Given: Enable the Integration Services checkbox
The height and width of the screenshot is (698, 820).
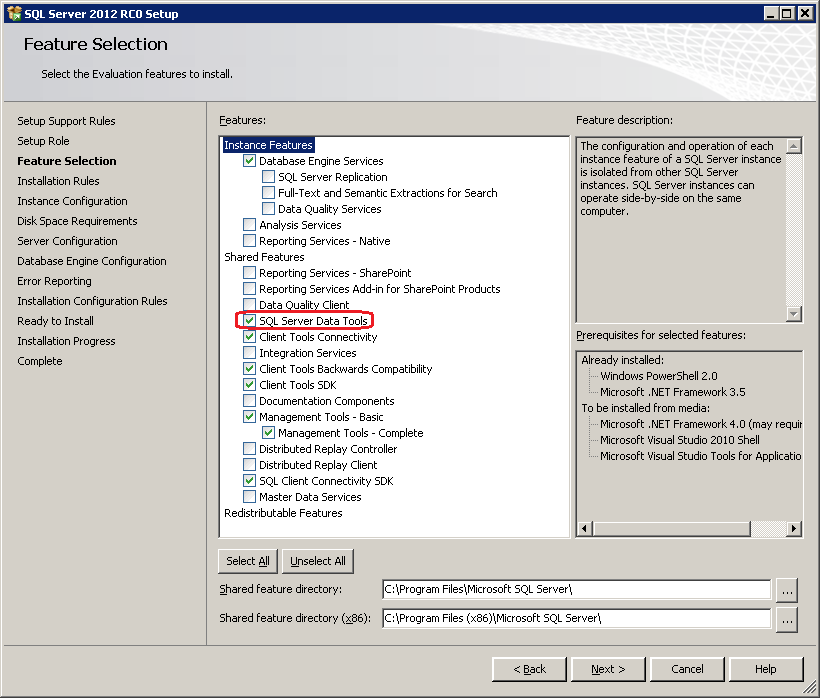Looking at the screenshot, I should 249,353.
